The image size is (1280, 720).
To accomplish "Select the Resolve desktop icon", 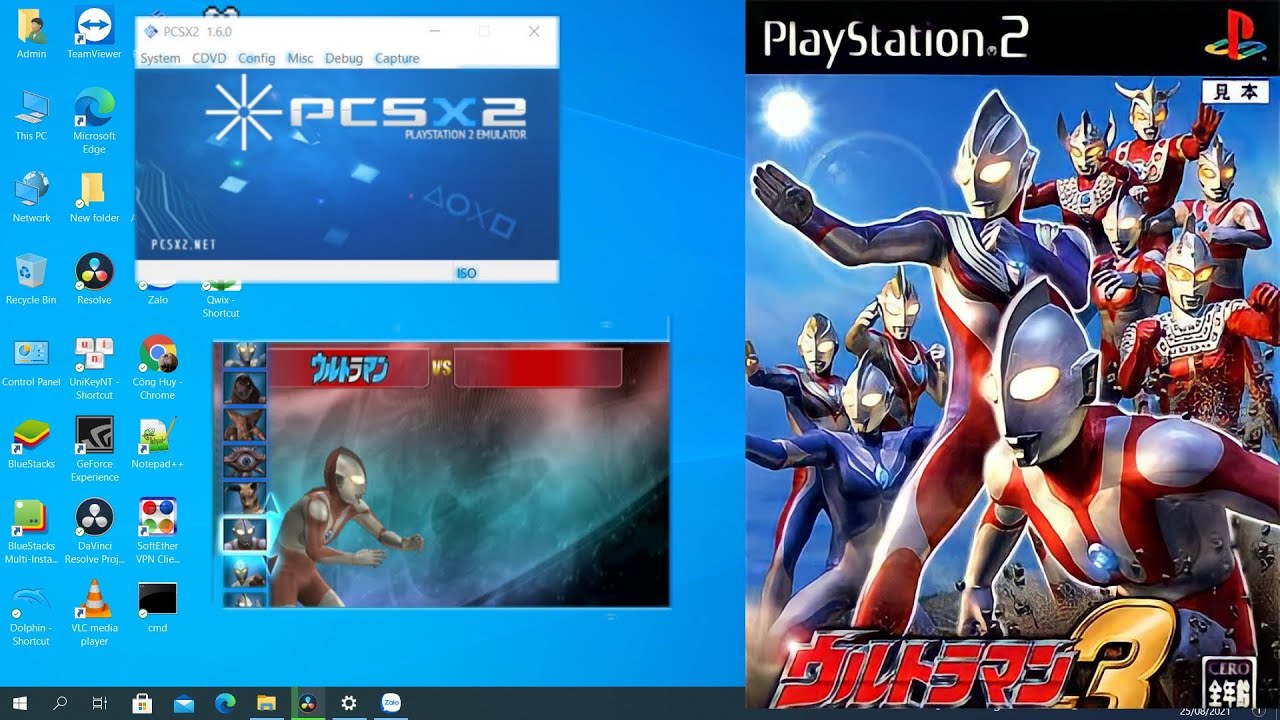I will click(x=94, y=279).
